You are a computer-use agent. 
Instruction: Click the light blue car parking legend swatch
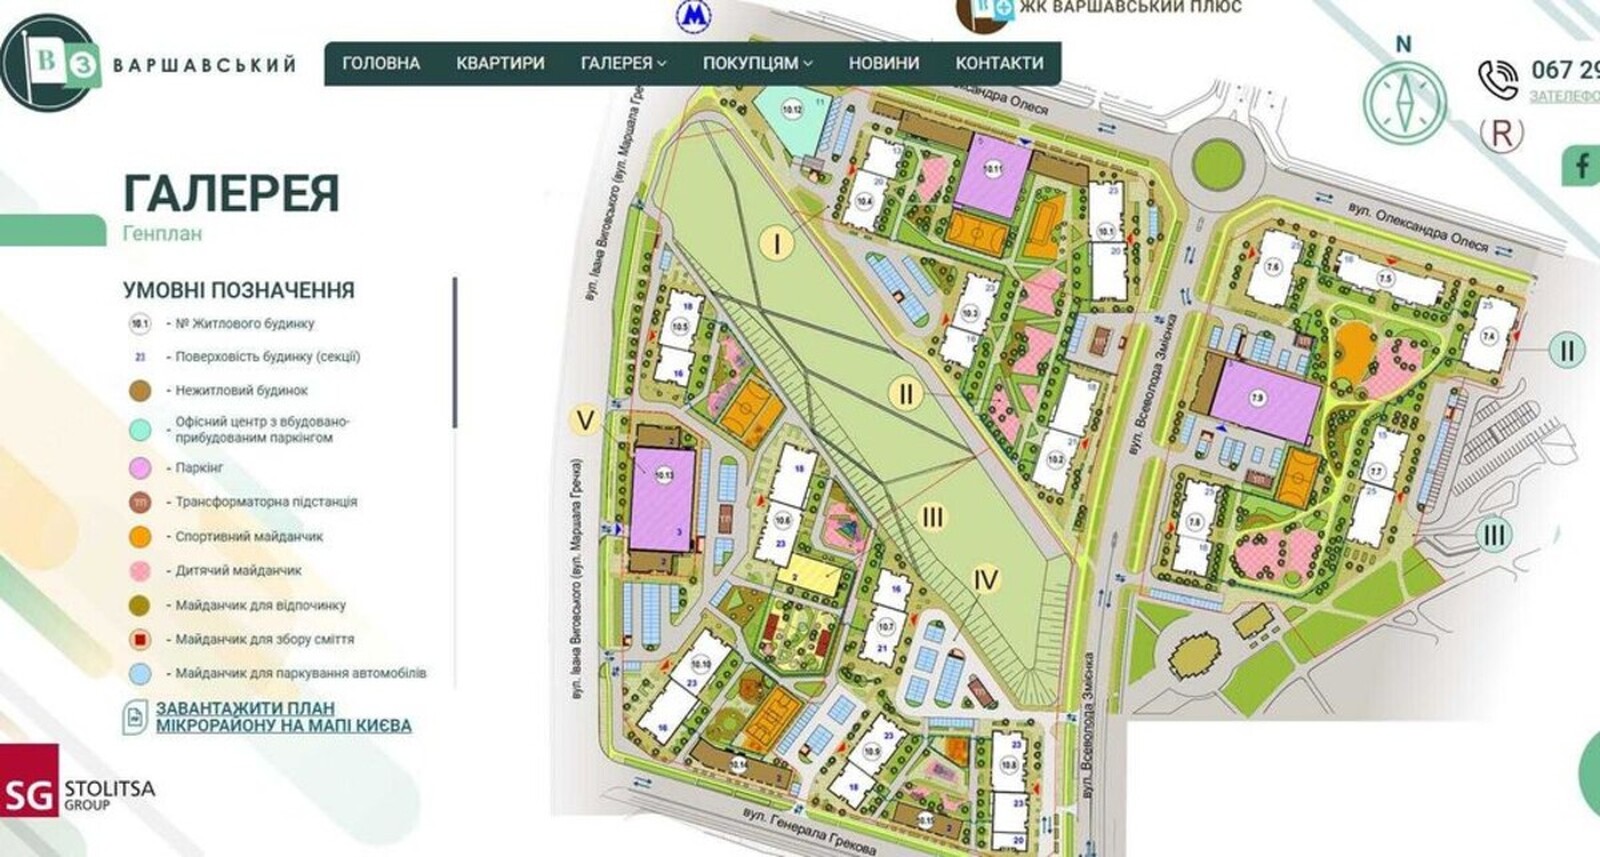pos(140,674)
